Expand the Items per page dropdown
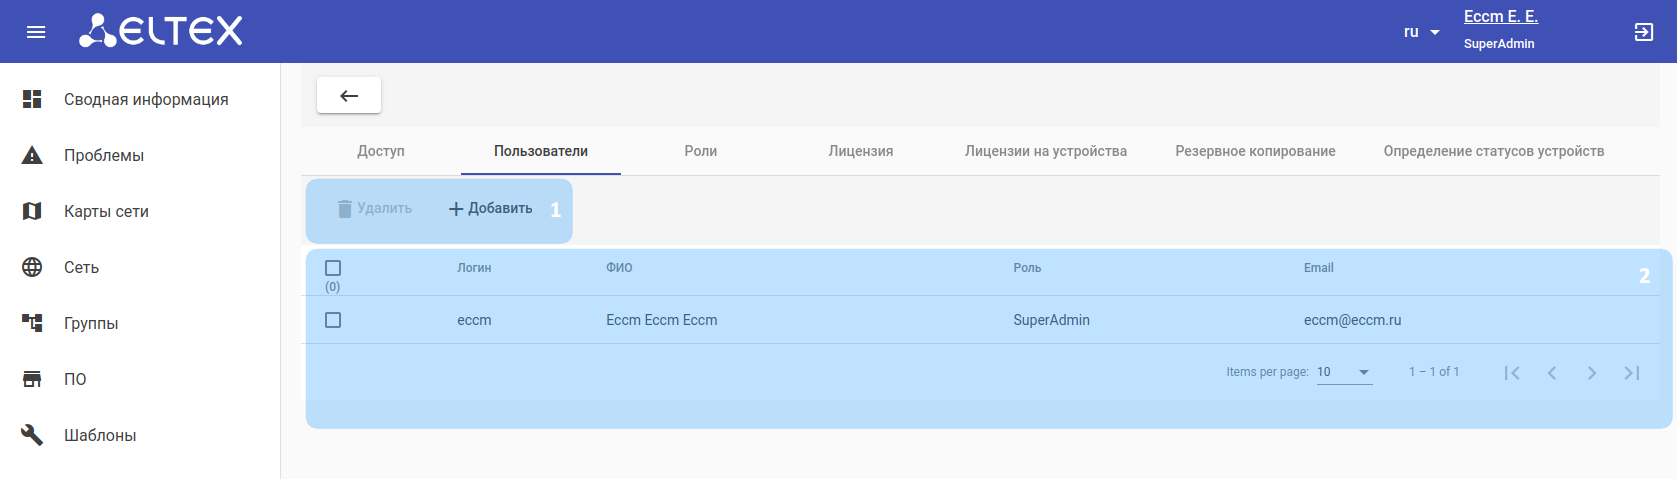 click(1344, 372)
